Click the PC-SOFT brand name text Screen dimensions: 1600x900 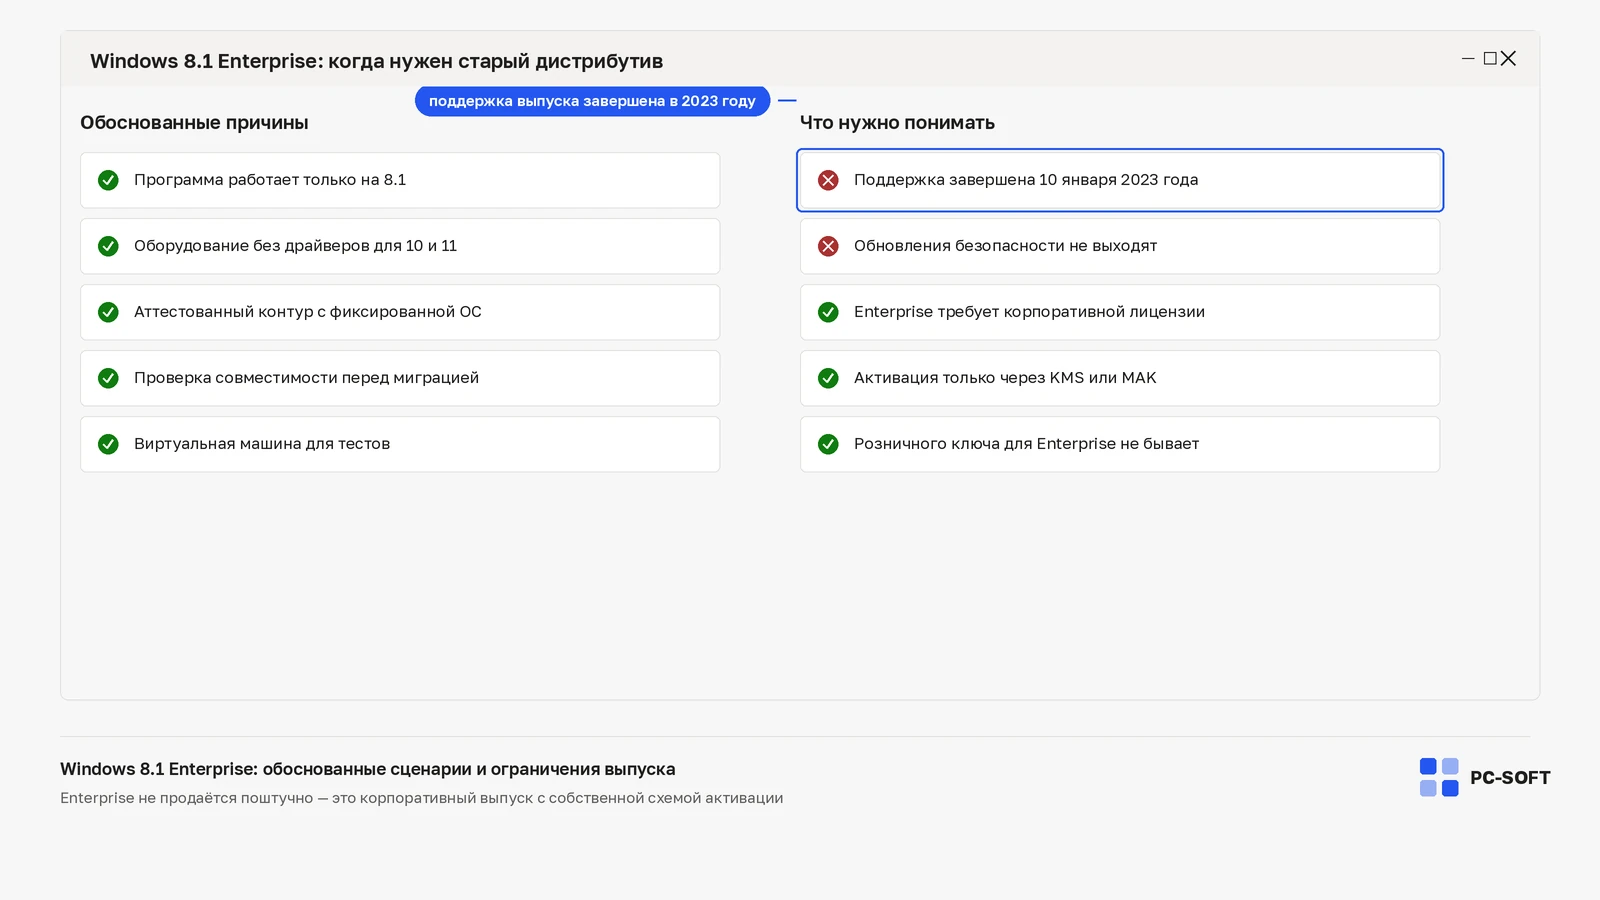[1510, 778]
